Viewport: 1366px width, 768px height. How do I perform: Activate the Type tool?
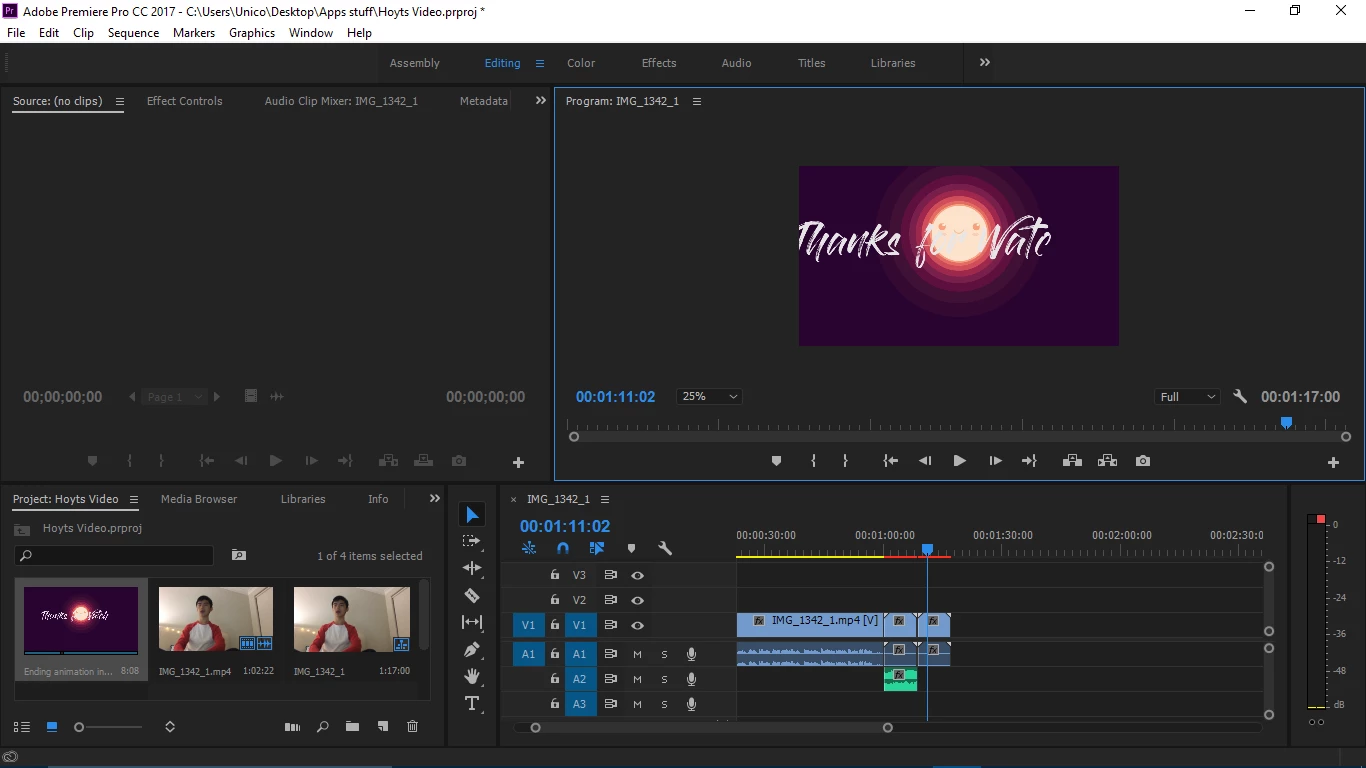click(x=472, y=704)
